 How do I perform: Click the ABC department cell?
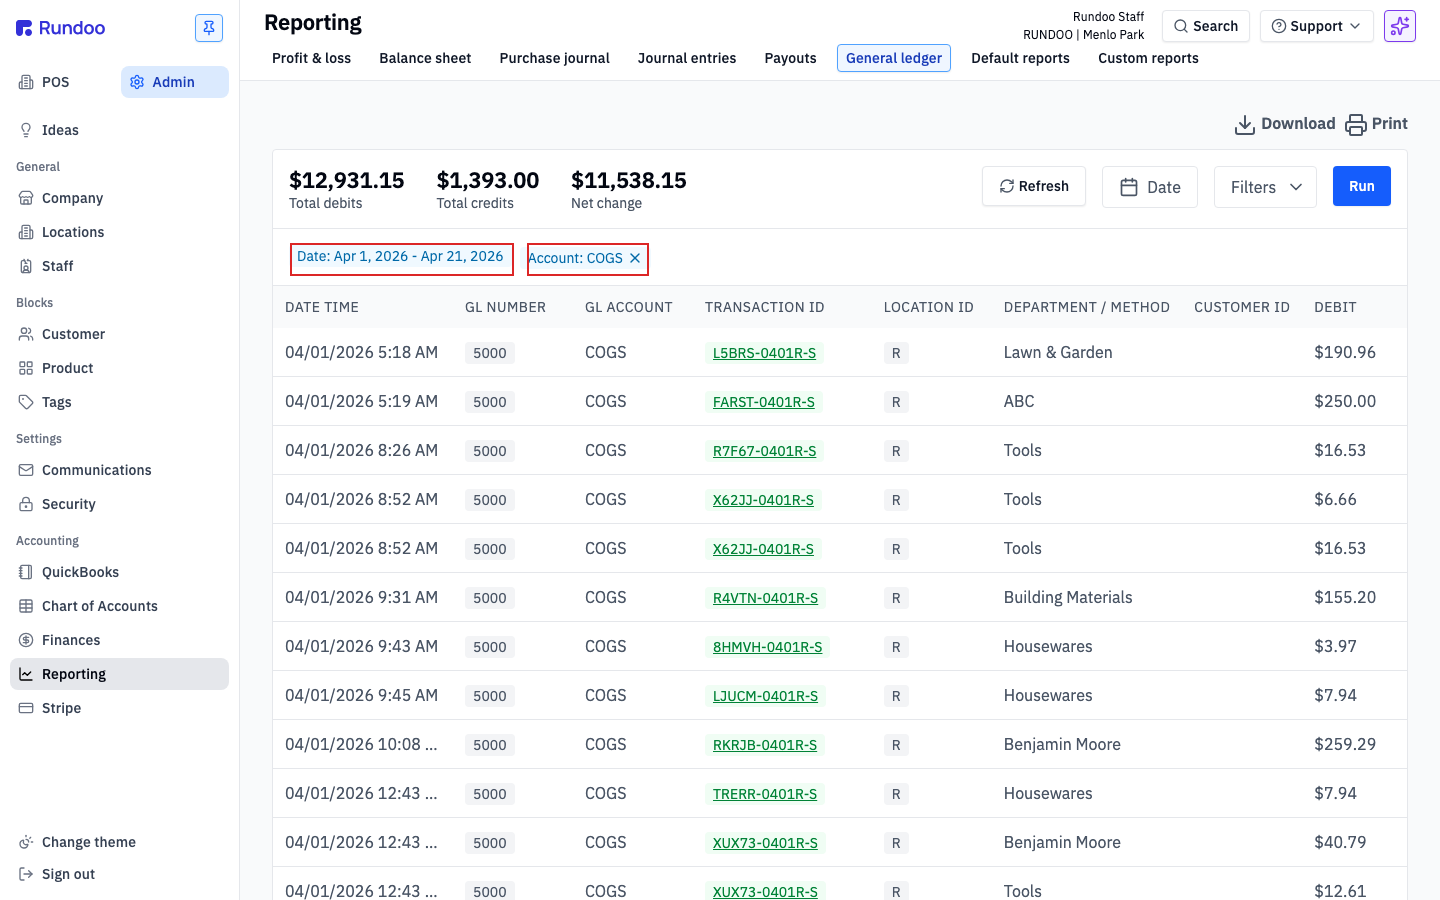pos(1019,401)
